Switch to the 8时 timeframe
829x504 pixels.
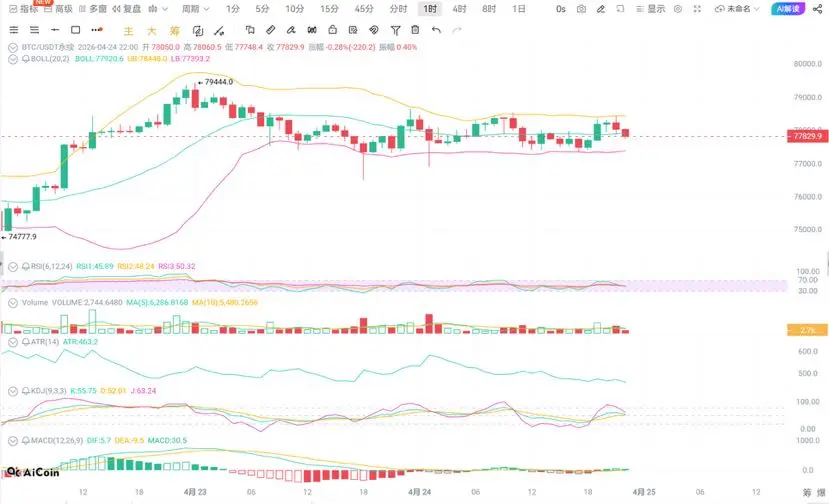tap(489, 9)
